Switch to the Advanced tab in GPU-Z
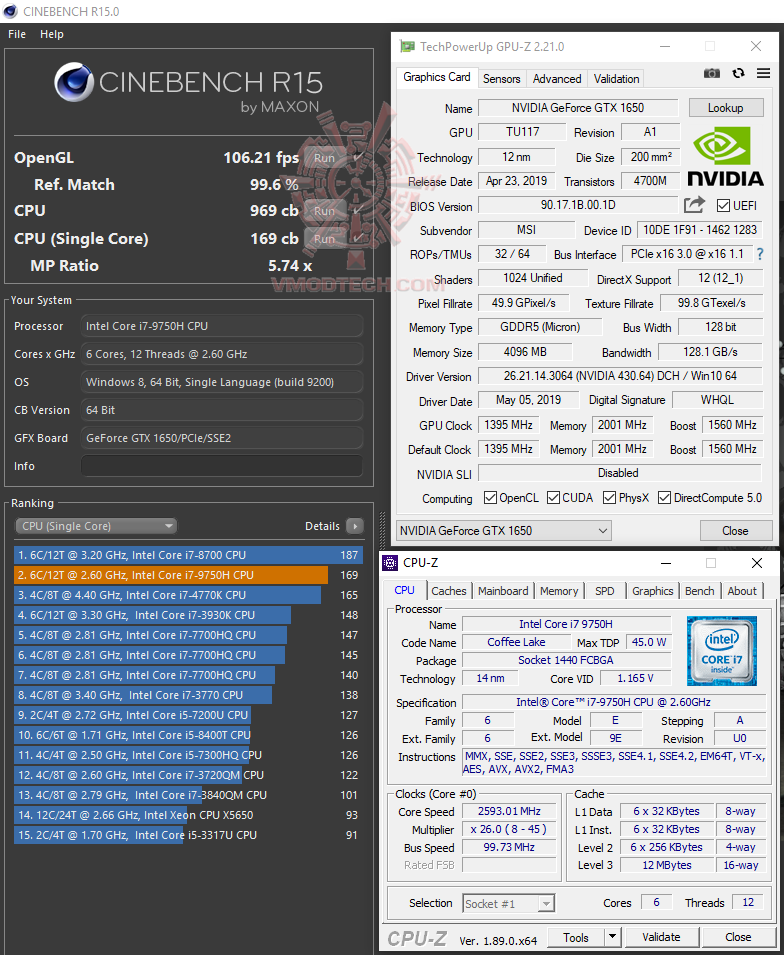The height and width of the screenshot is (955, 784). click(x=557, y=79)
